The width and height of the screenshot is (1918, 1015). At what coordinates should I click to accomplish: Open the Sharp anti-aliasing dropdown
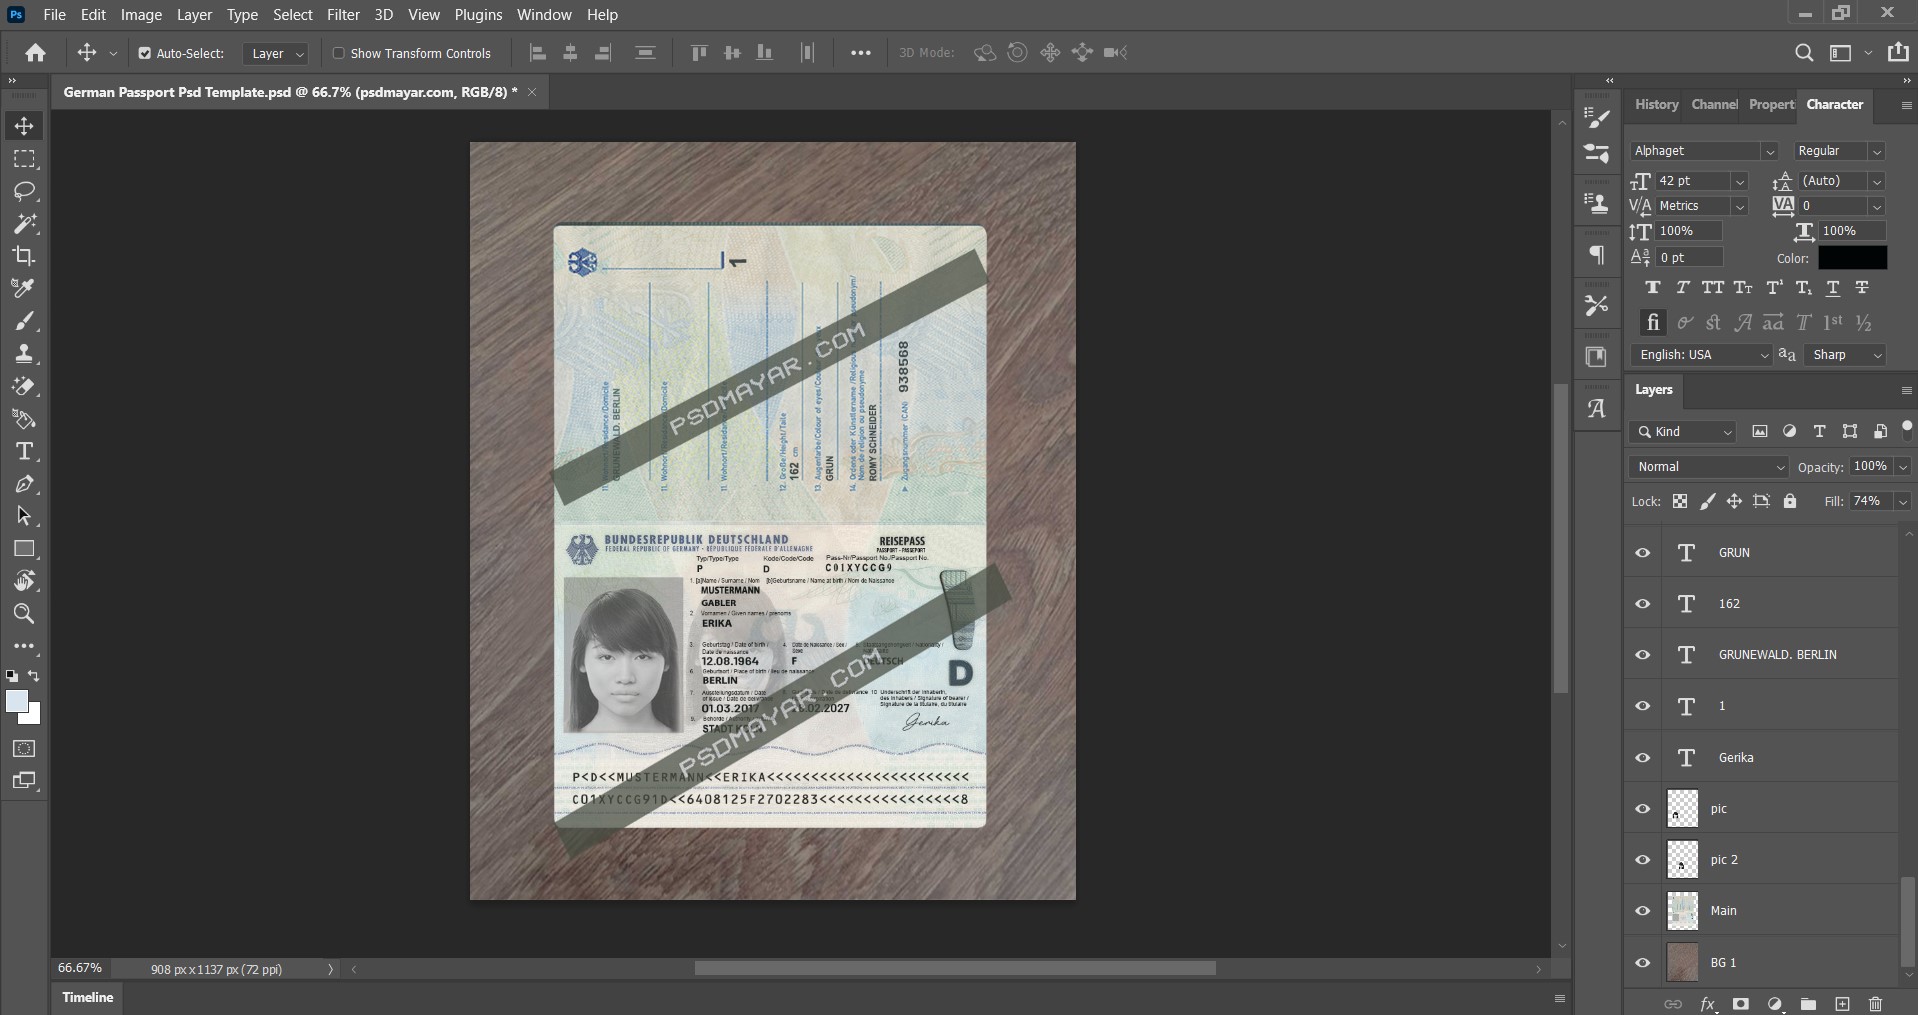point(1845,355)
